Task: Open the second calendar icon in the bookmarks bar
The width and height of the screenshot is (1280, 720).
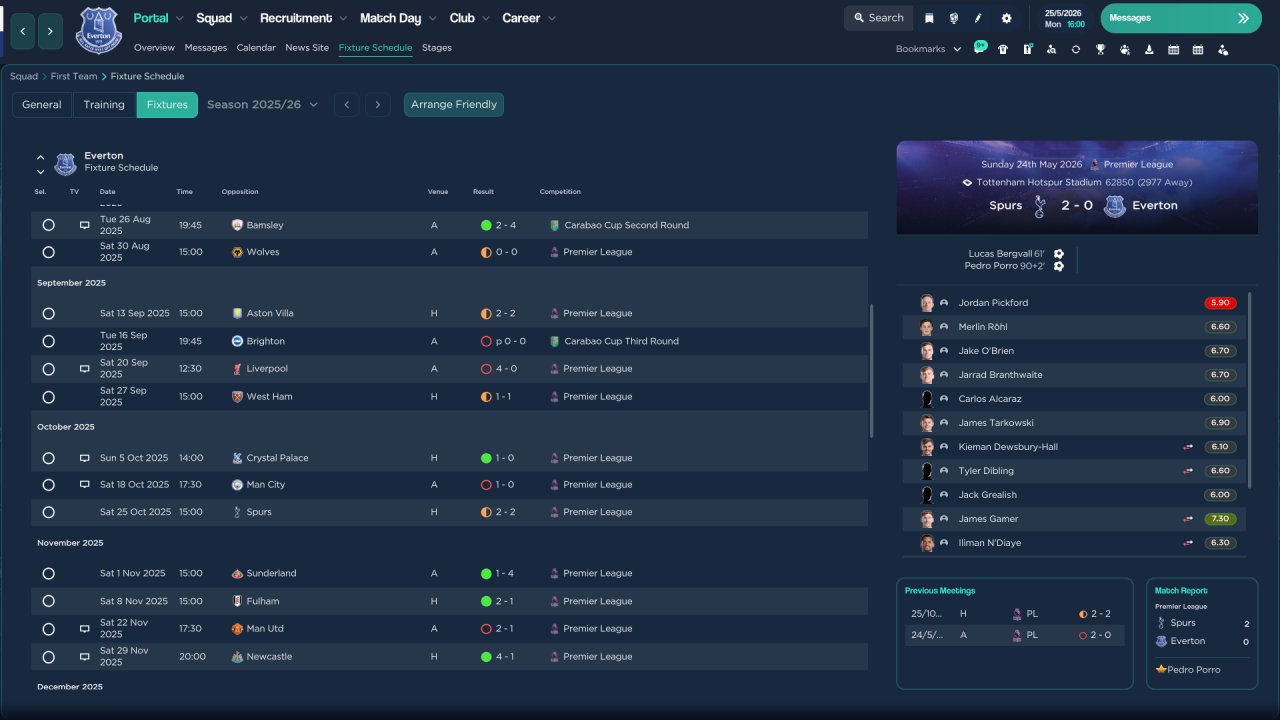Action: pos(1198,49)
